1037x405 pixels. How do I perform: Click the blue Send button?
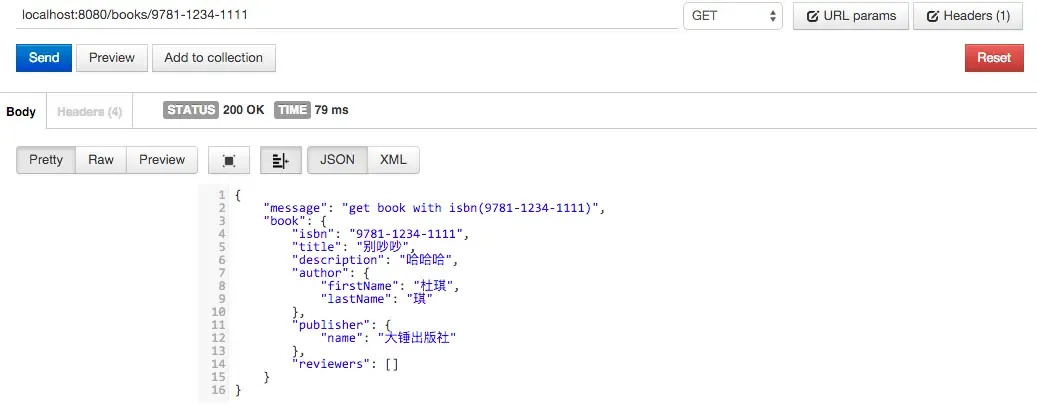tap(44, 58)
